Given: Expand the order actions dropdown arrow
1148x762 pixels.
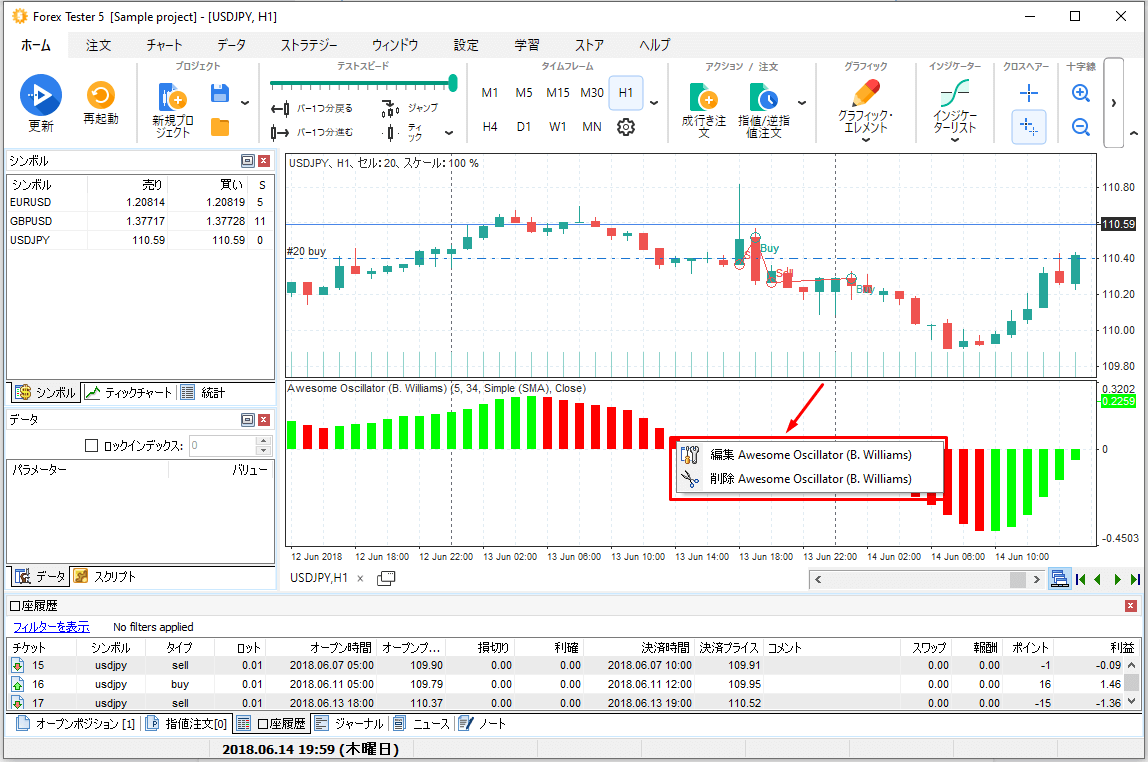Looking at the screenshot, I should [801, 102].
